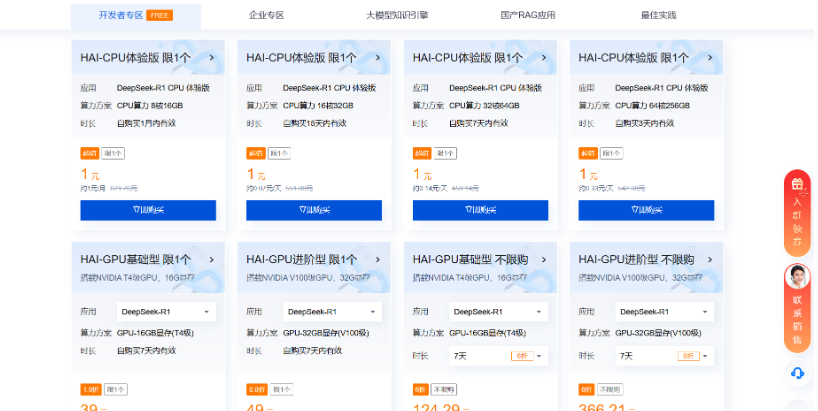Open 应用 dropdown in HAI-GPU基础型 不限购 card
Screen dimensions: 818x411
(499, 311)
